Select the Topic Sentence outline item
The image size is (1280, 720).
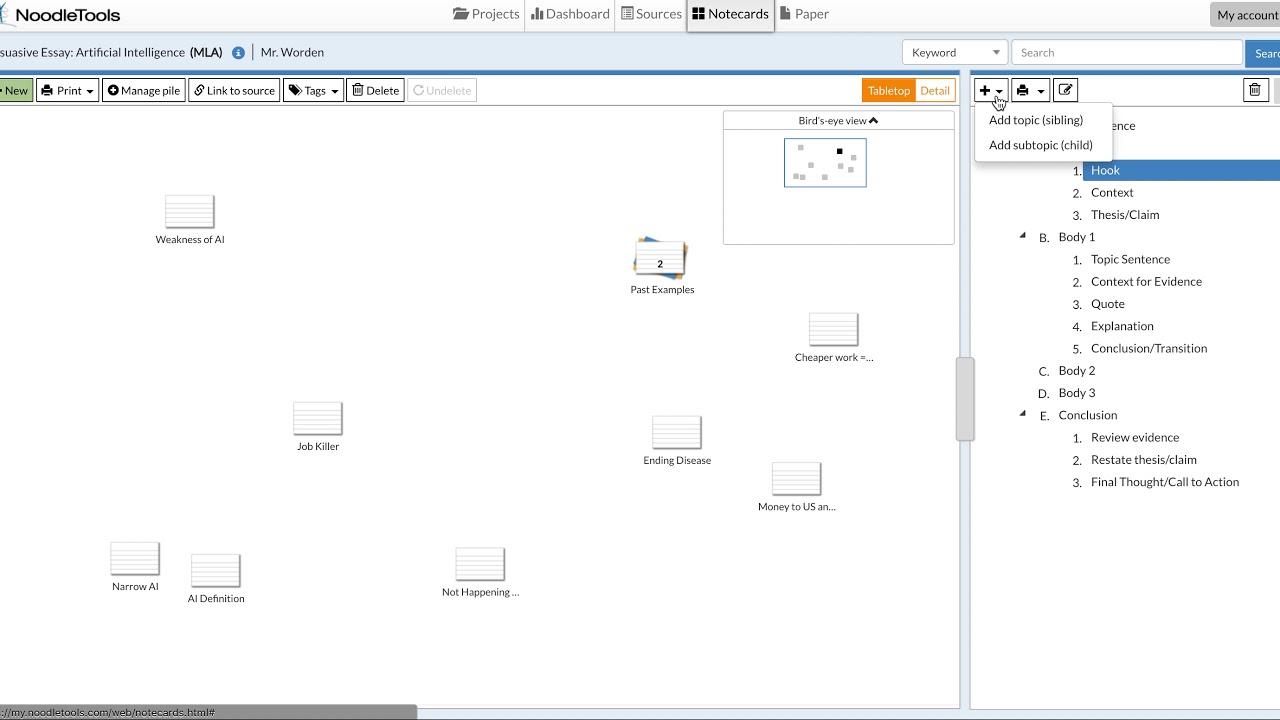1130,259
